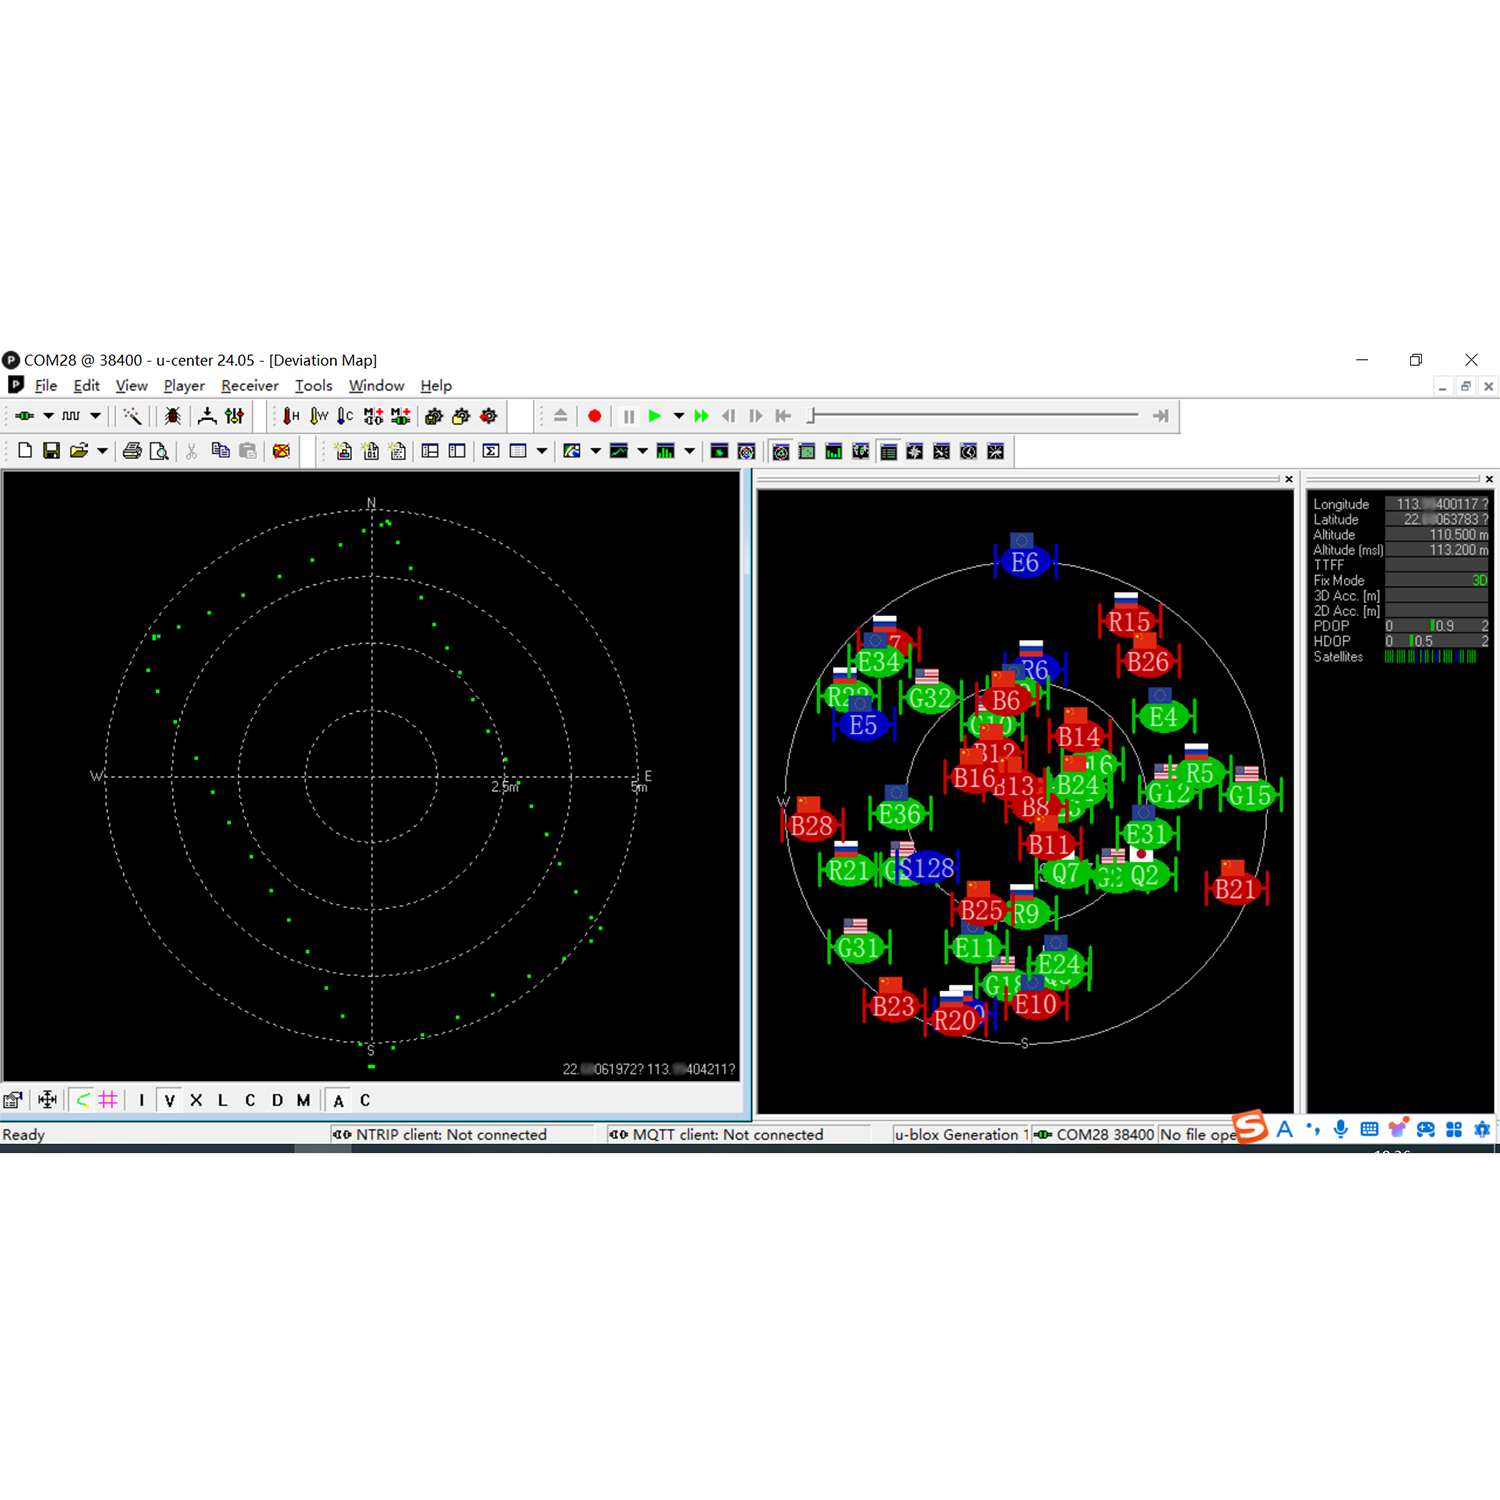Image resolution: width=1500 pixels, height=1500 pixels.
Task: Click NTRIP client status in status bar
Action: [x=450, y=1134]
